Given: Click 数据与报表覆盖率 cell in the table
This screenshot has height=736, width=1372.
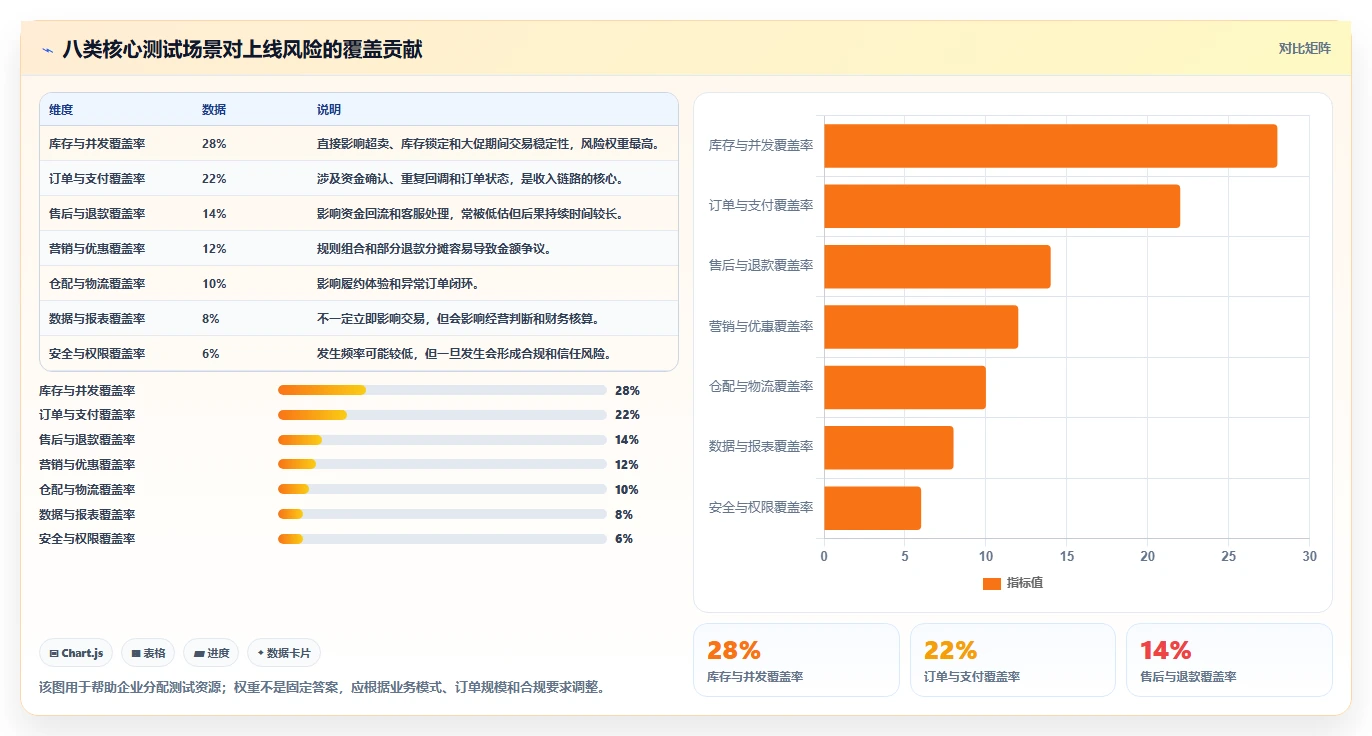Looking at the screenshot, I should tap(97, 319).
